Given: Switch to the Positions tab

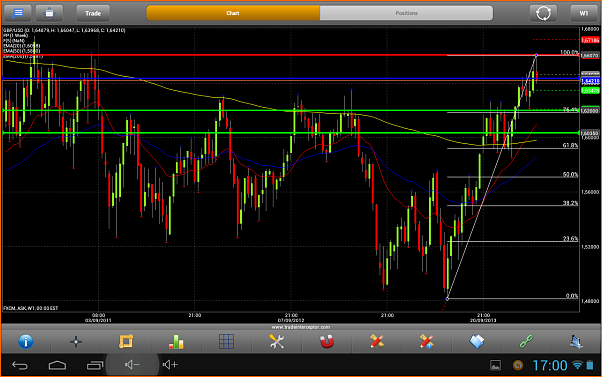Looking at the screenshot, I should point(406,13).
